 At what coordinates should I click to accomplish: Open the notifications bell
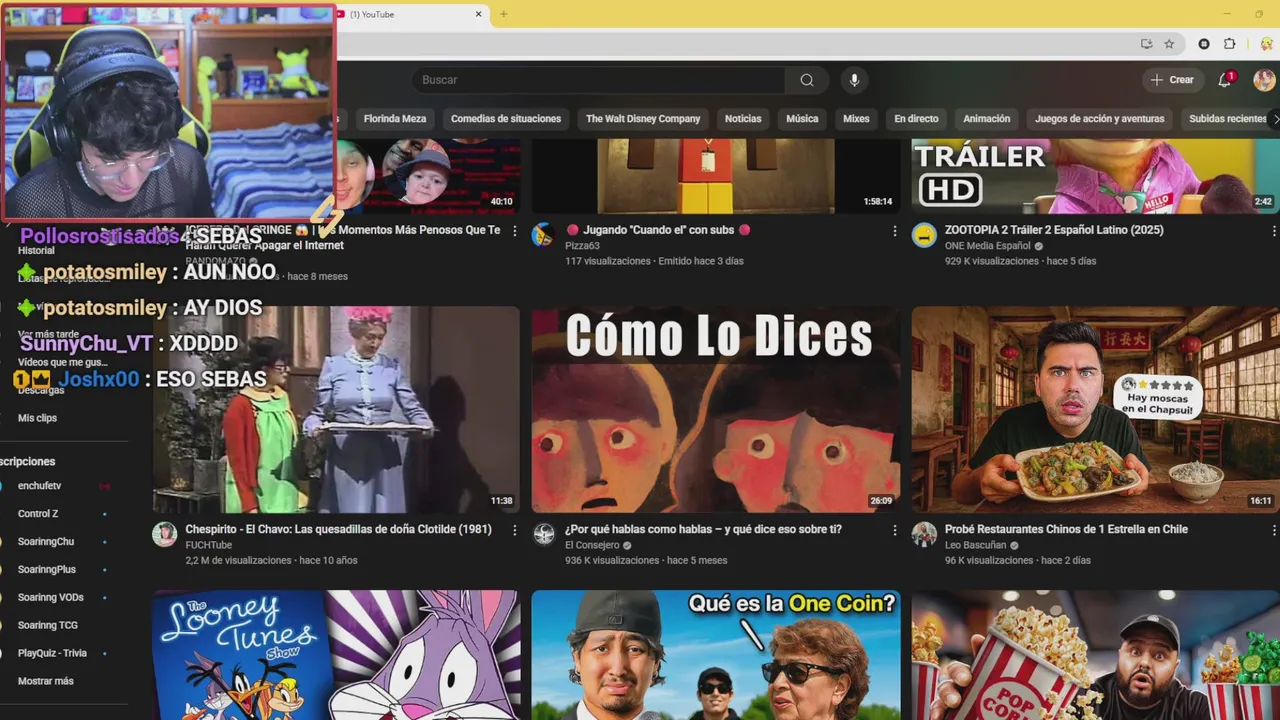pyautogui.click(x=1225, y=80)
